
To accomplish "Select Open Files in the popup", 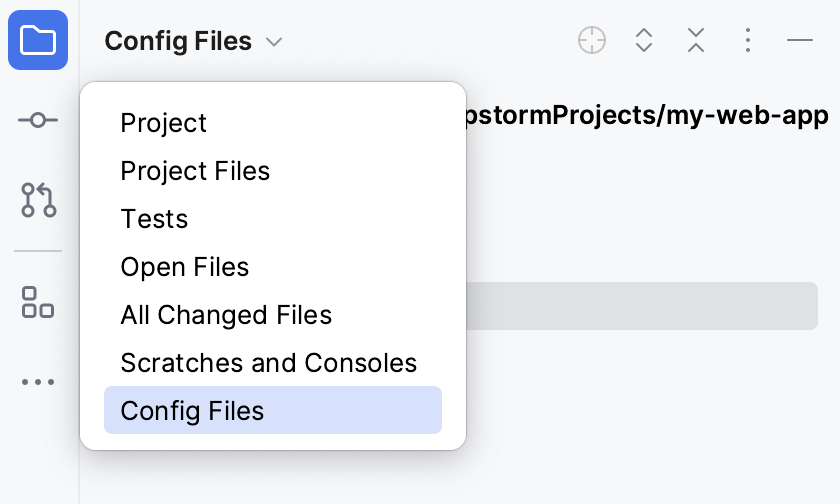I will tap(185, 267).
